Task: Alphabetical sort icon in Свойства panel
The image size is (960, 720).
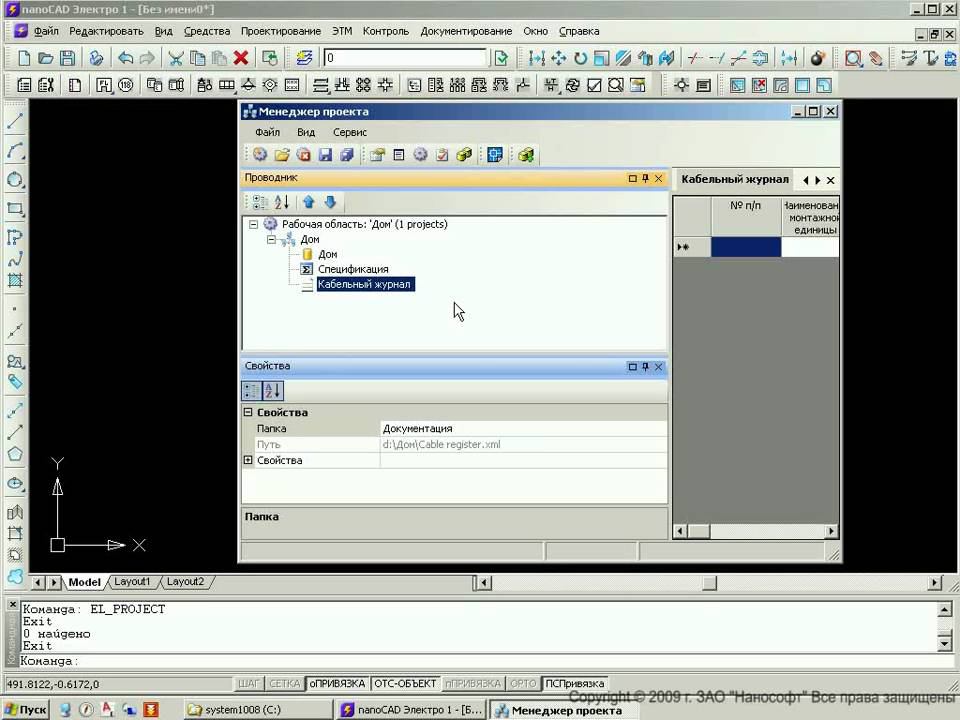Action: click(x=273, y=391)
